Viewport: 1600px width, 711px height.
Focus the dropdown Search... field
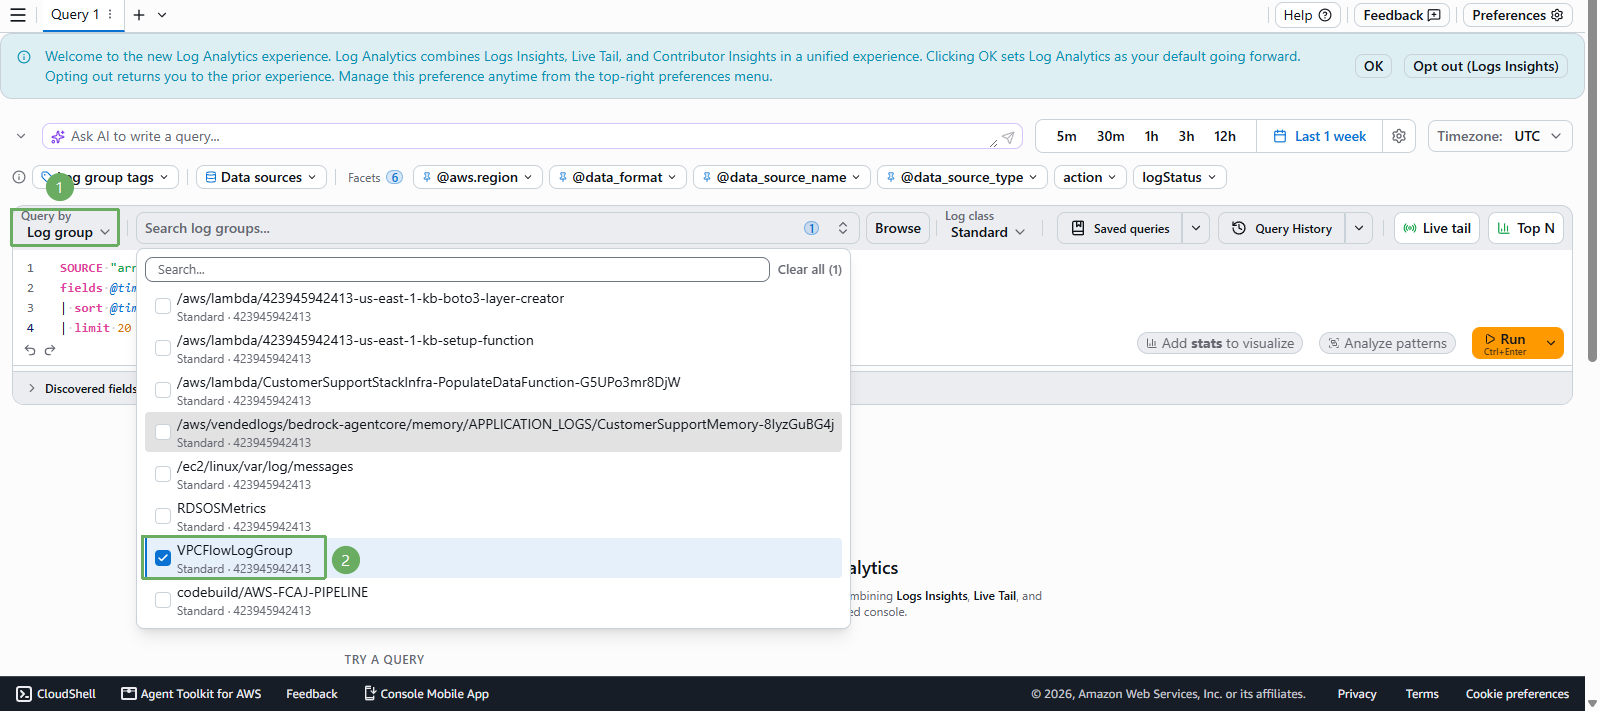[457, 270]
